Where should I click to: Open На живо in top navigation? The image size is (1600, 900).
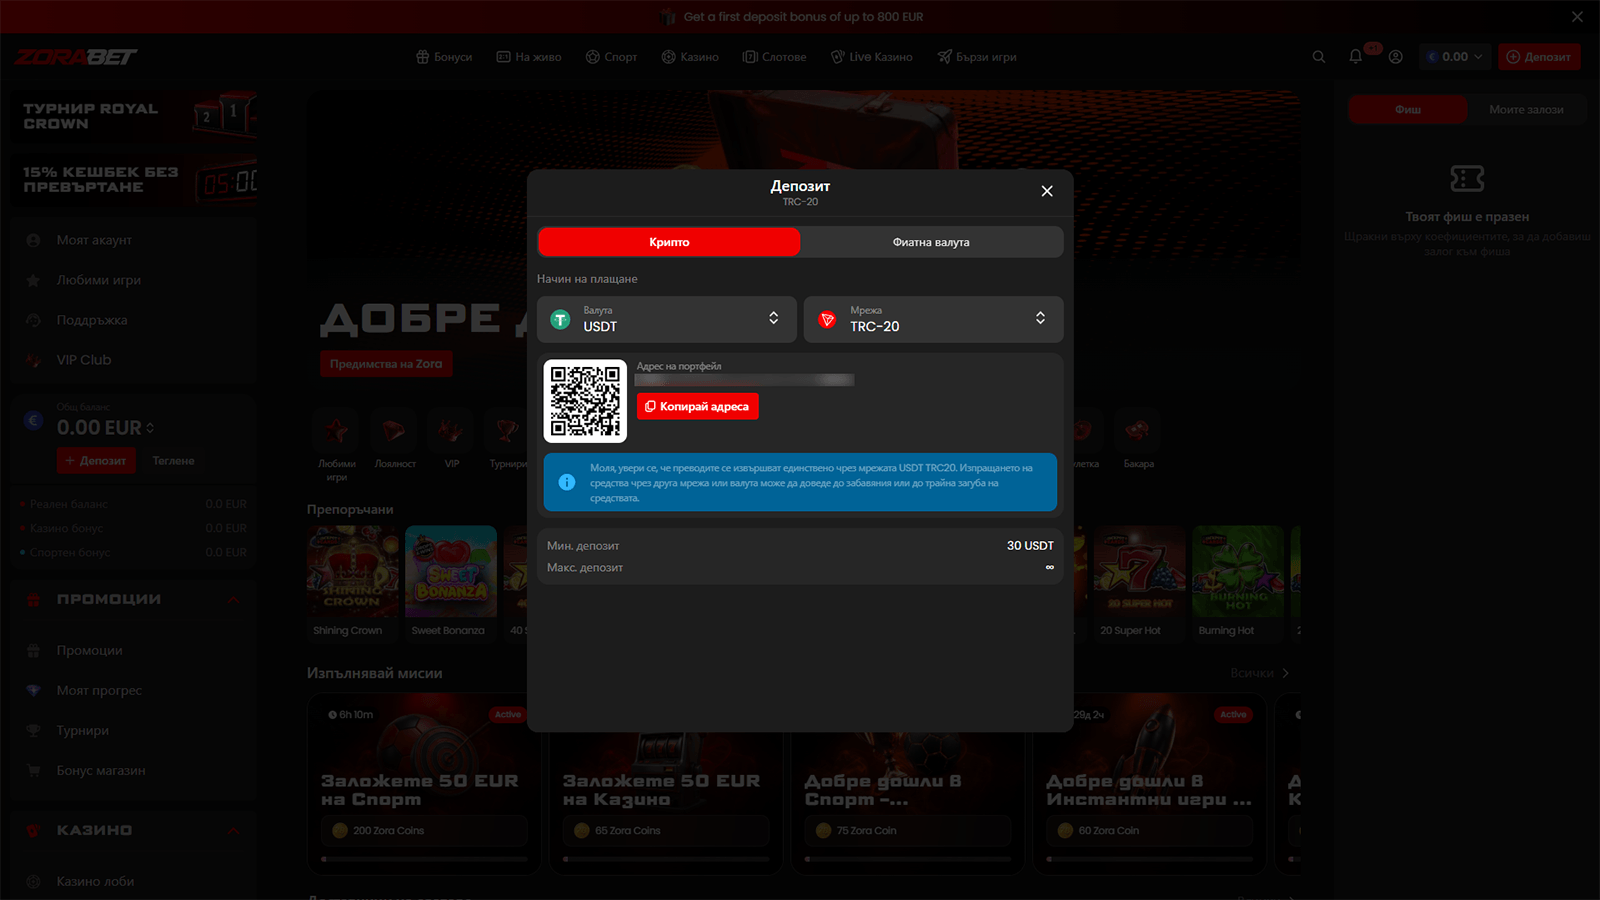tap(529, 57)
